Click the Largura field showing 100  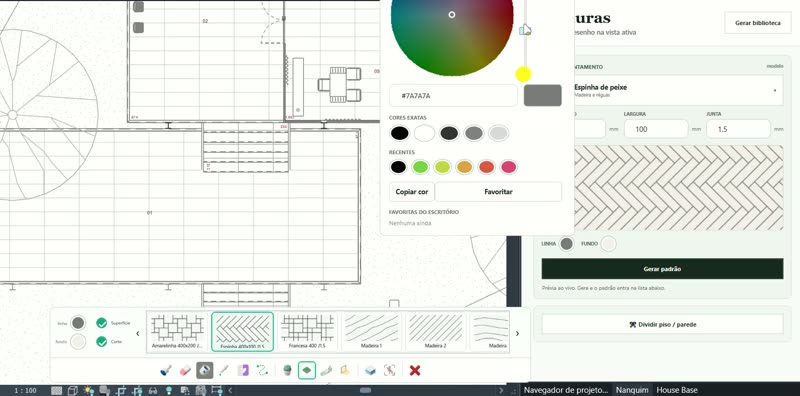pos(656,129)
